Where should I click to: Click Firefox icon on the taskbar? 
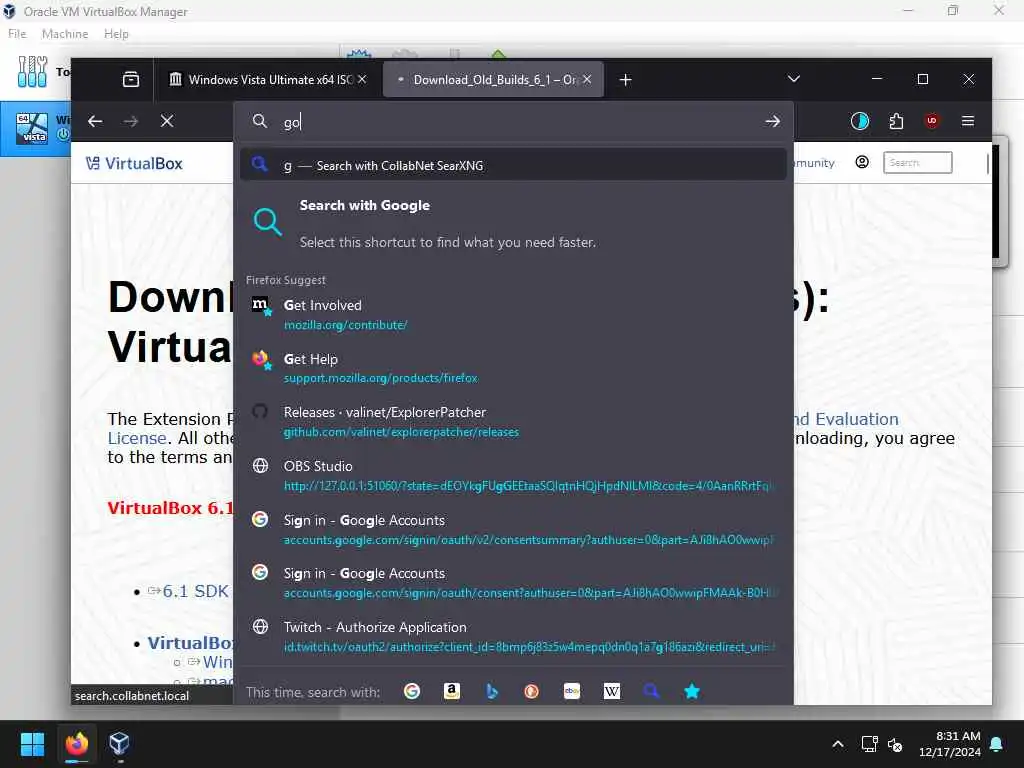[76, 744]
